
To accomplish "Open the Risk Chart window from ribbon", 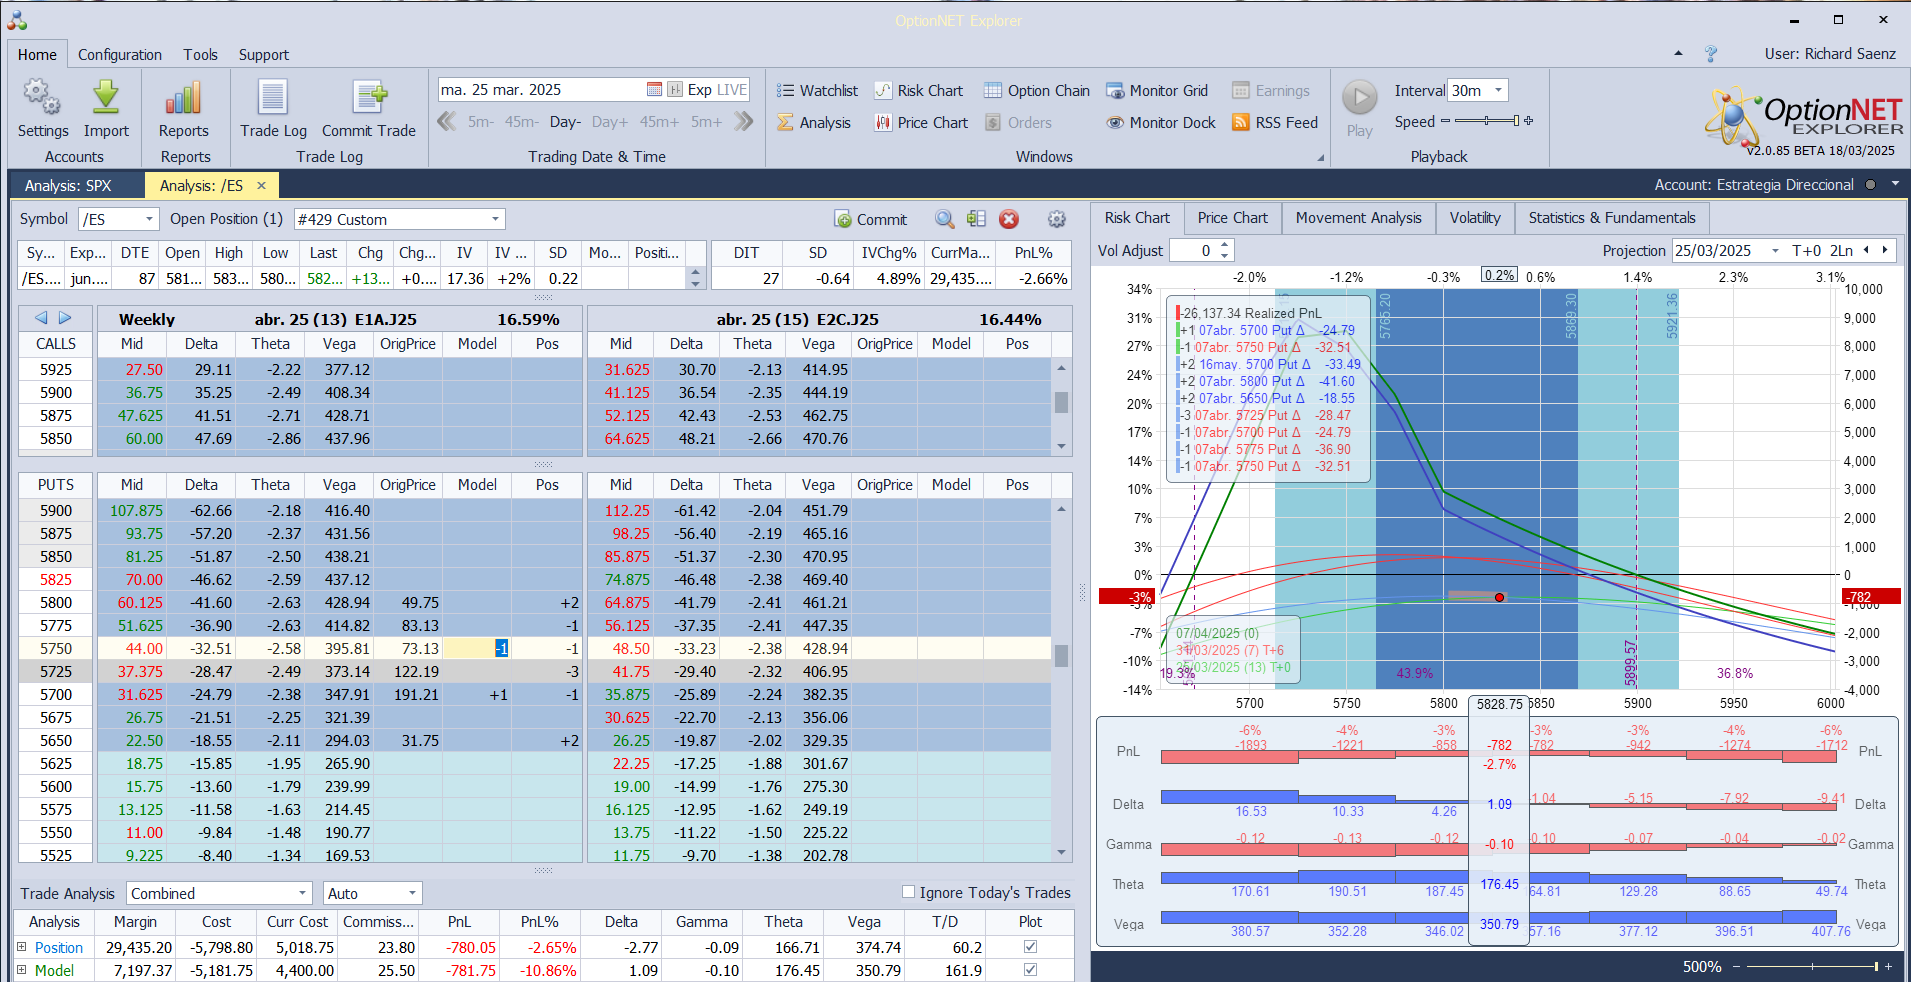I will [919, 91].
